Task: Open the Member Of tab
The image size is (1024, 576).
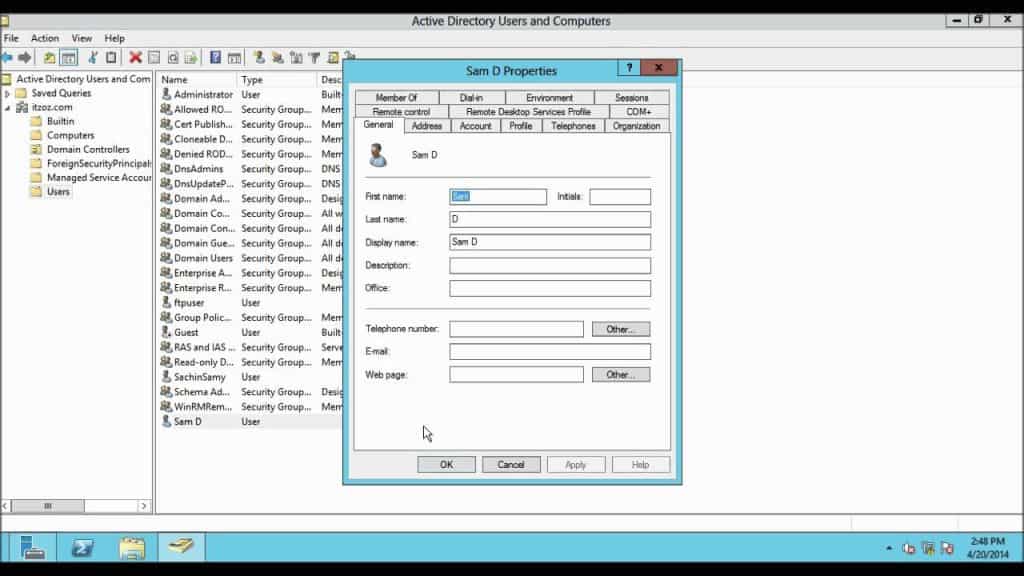Action: click(x=396, y=97)
